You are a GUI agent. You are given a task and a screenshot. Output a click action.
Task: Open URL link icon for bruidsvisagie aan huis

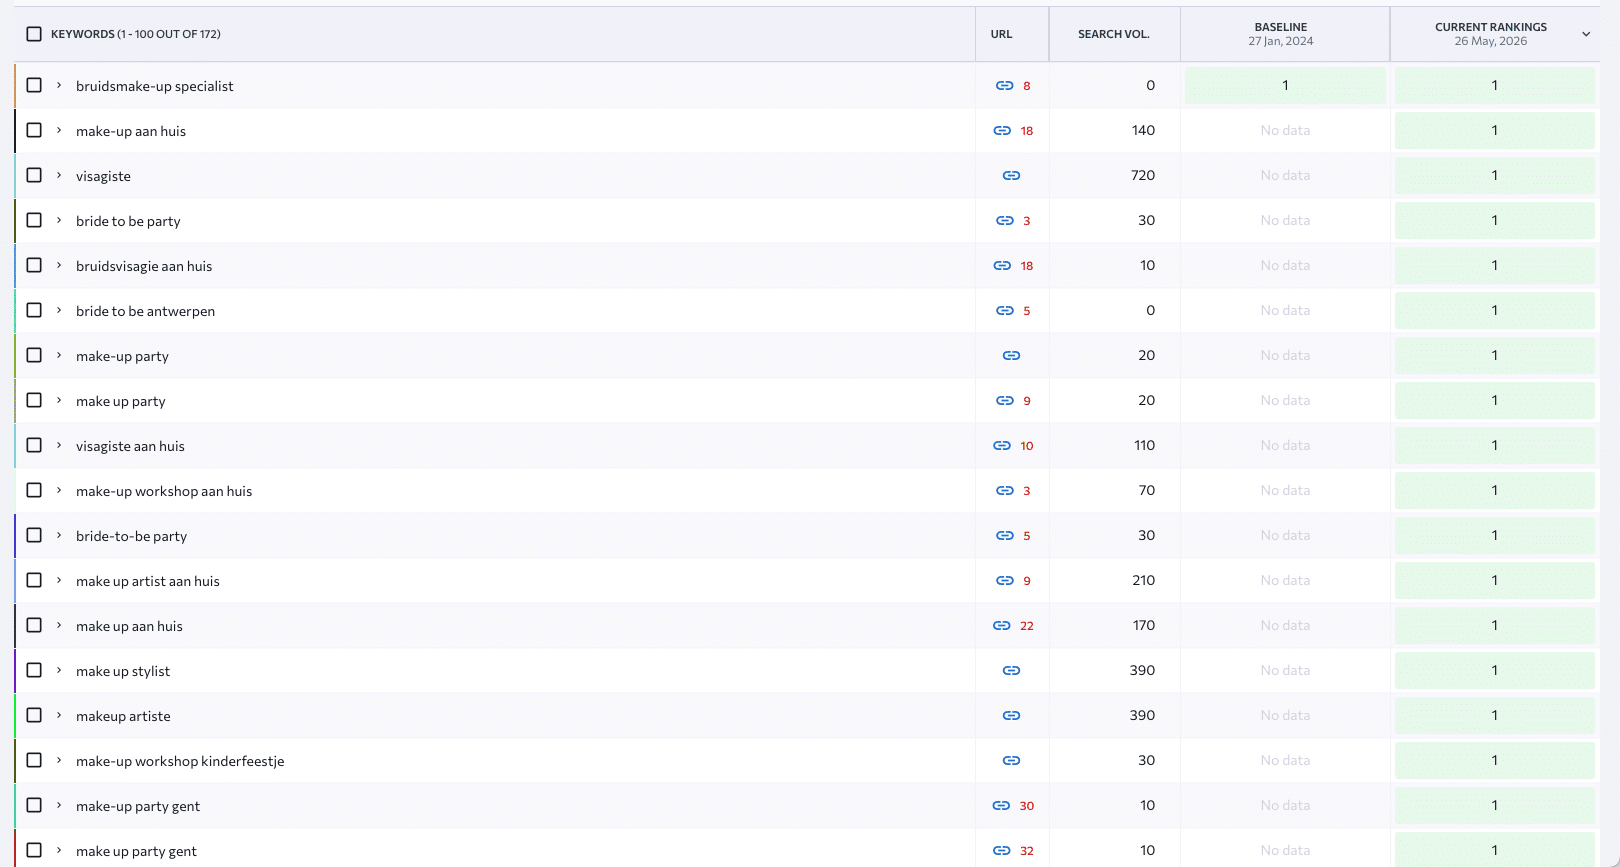(1001, 266)
